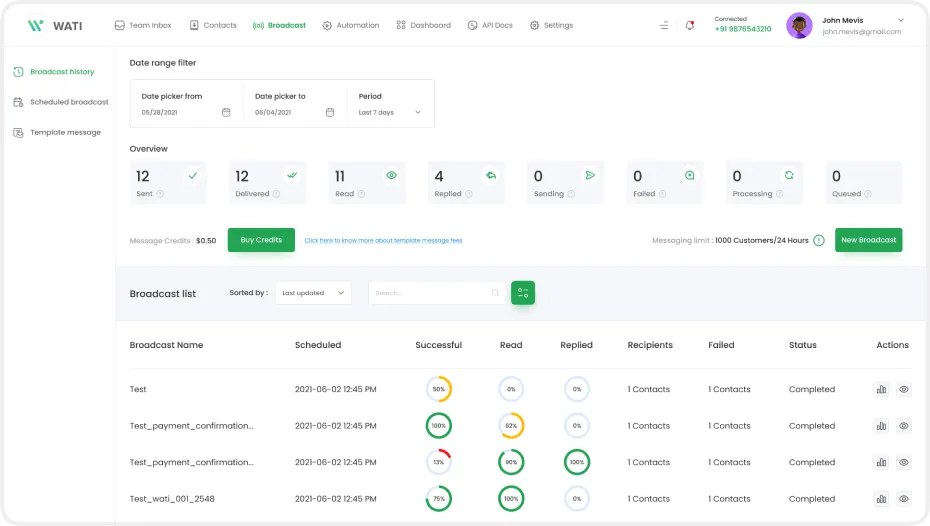View Test broadcast via eye icon
The image size is (930, 526).
(x=904, y=389)
